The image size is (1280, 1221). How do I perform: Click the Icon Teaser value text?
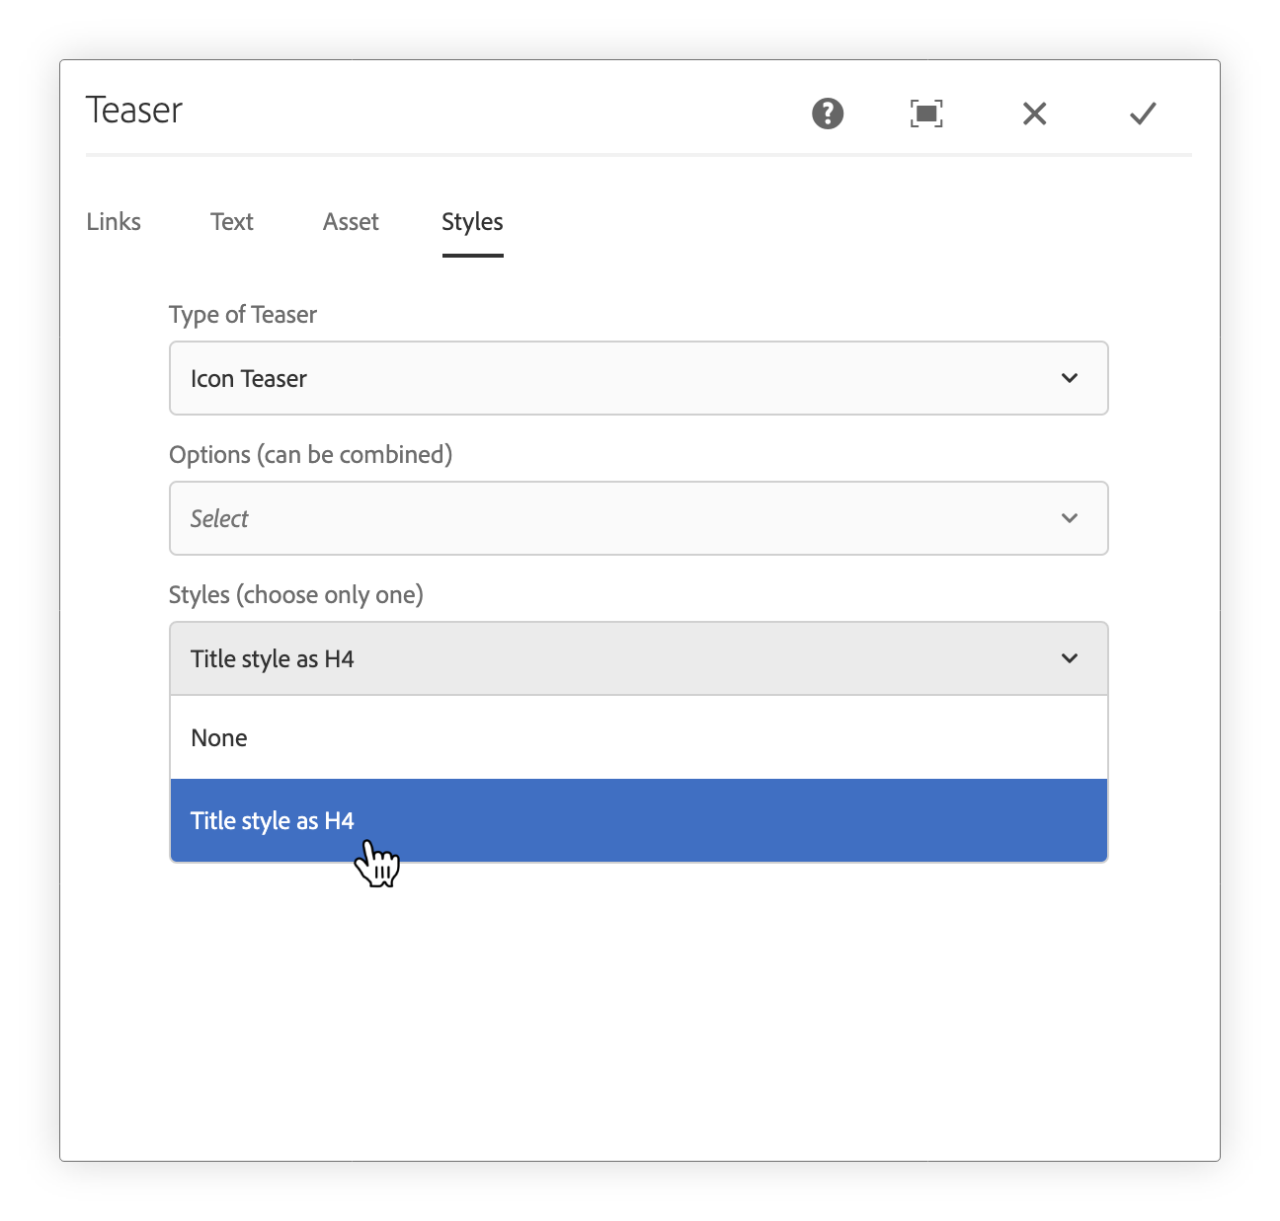point(248,378)
